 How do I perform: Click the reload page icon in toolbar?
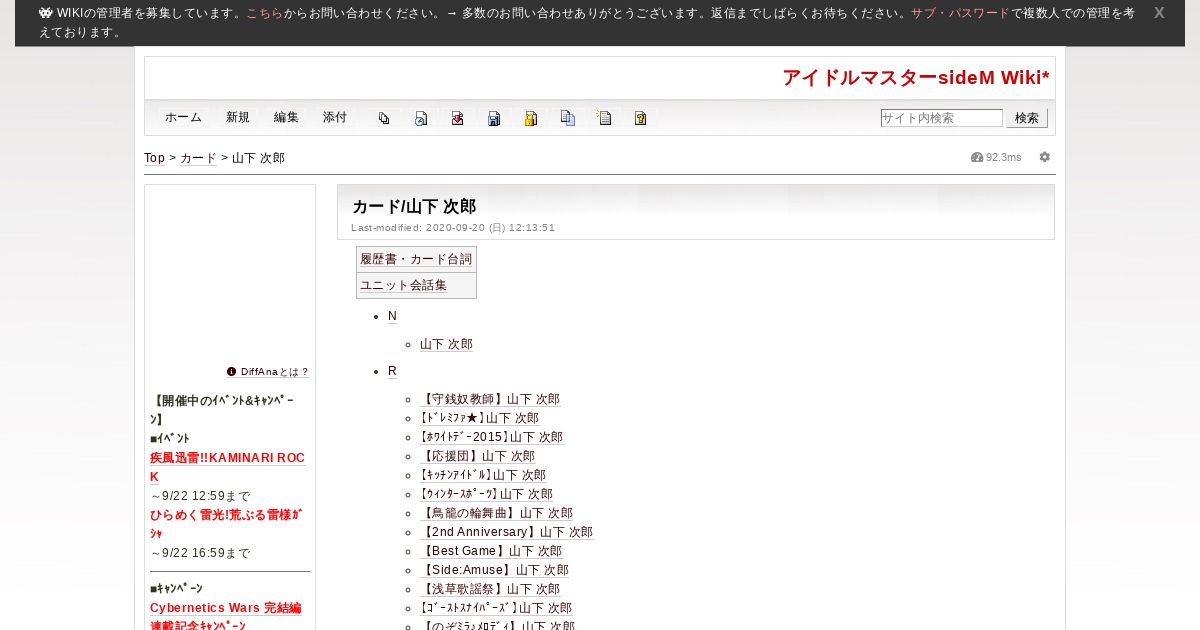tap(421, 118)
